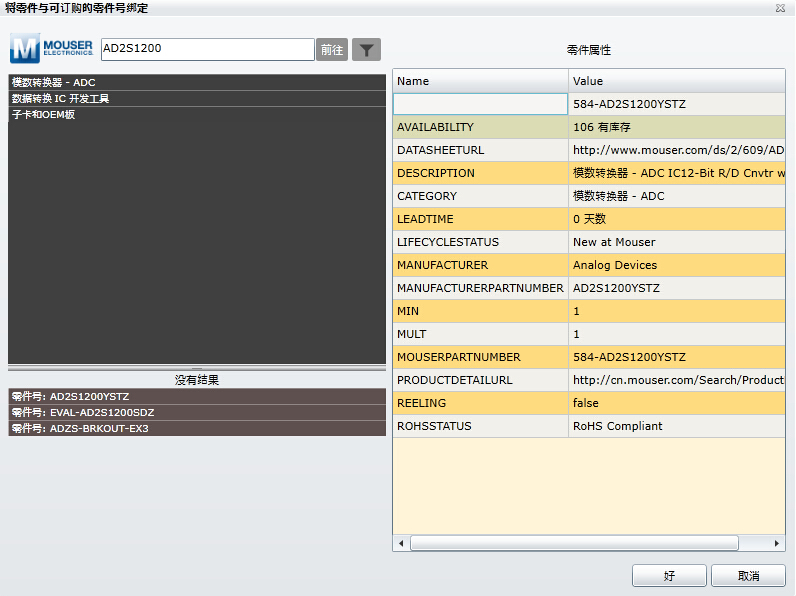Click the AVAILABILITY row name
This screenshot has width=796, height=596.
pyautogui.click(x=435, y=127)
